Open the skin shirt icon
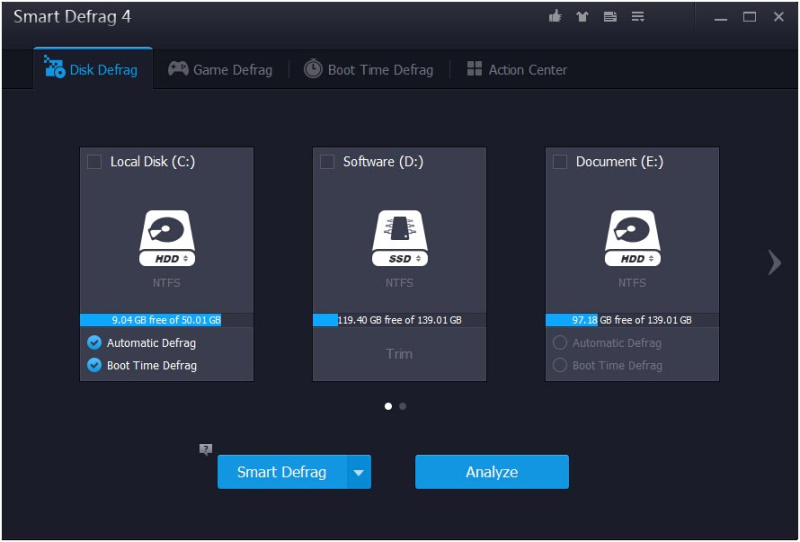The height and width of the screenshot is (542, 800). pyautogui.click(x=582, y=17)
